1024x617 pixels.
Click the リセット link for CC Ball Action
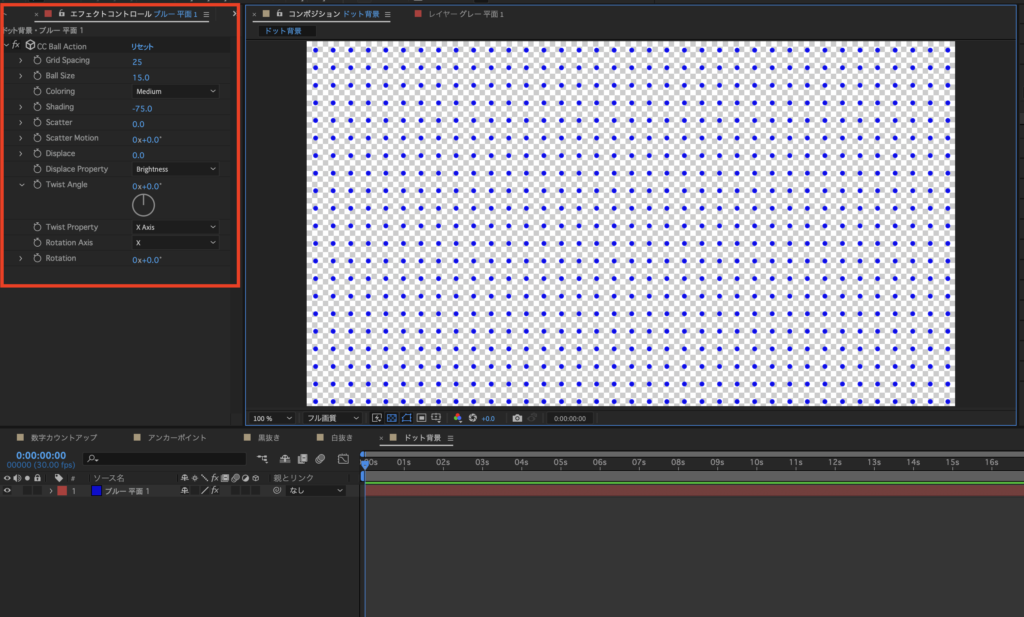click(x=141, y=46)
